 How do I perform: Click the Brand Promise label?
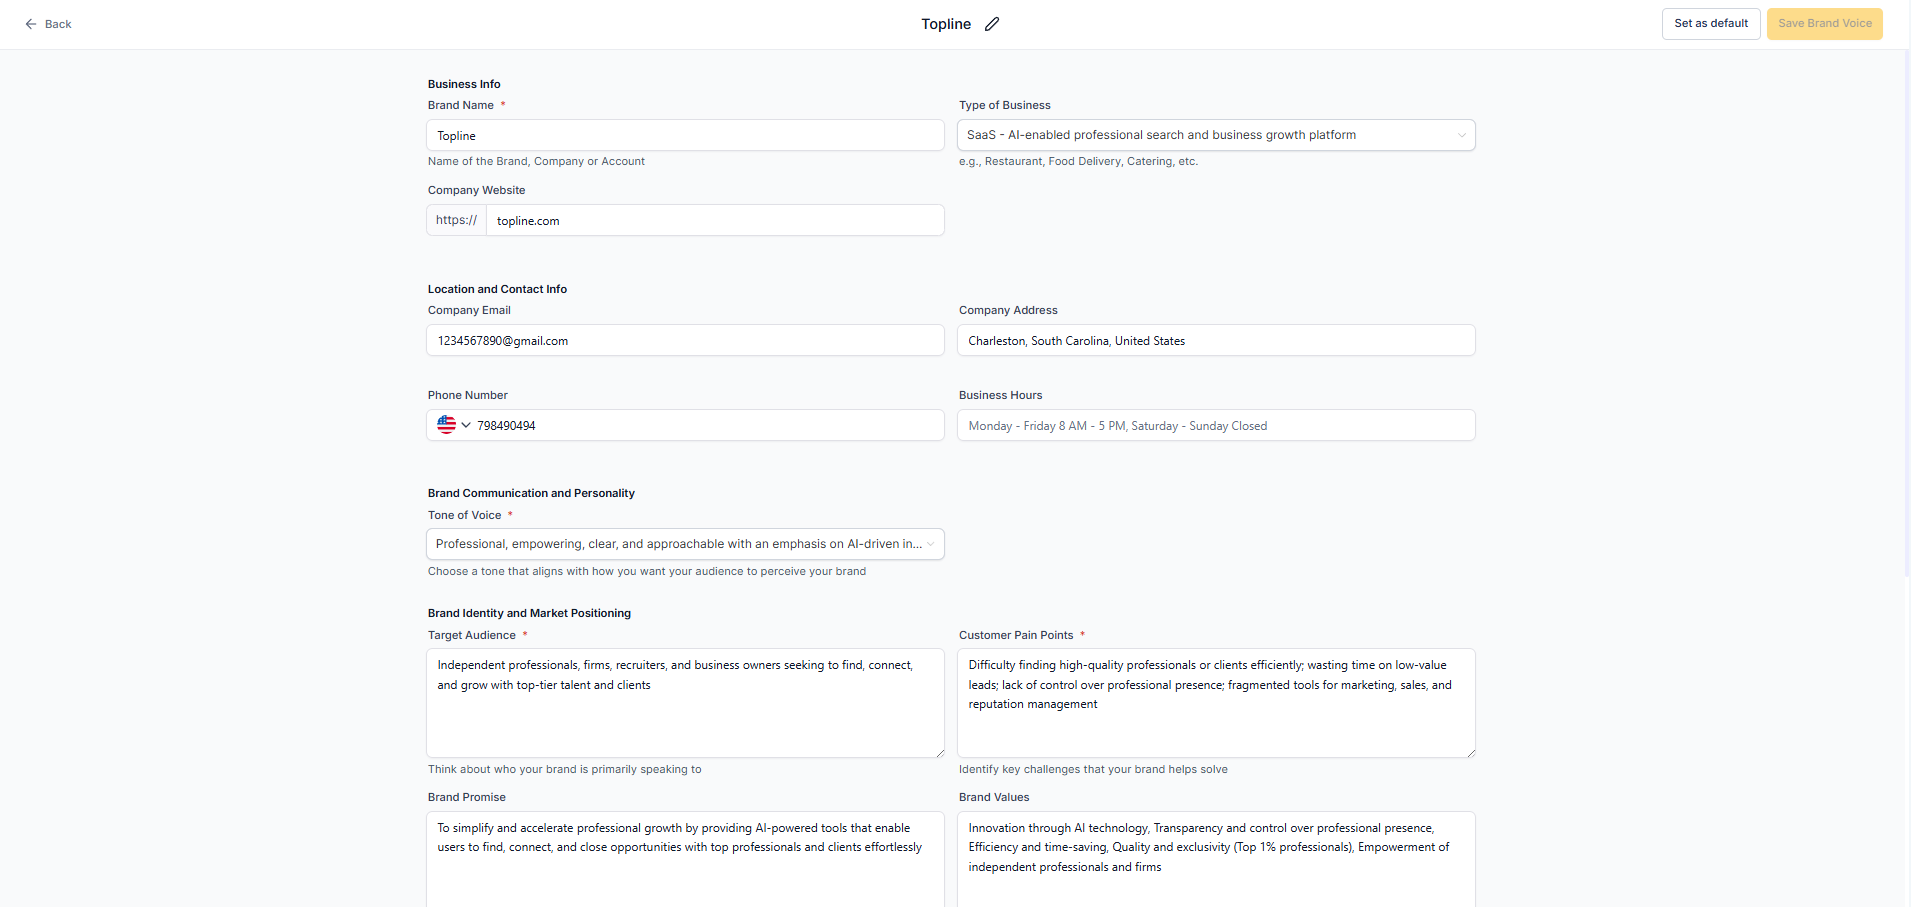point(467,797)
